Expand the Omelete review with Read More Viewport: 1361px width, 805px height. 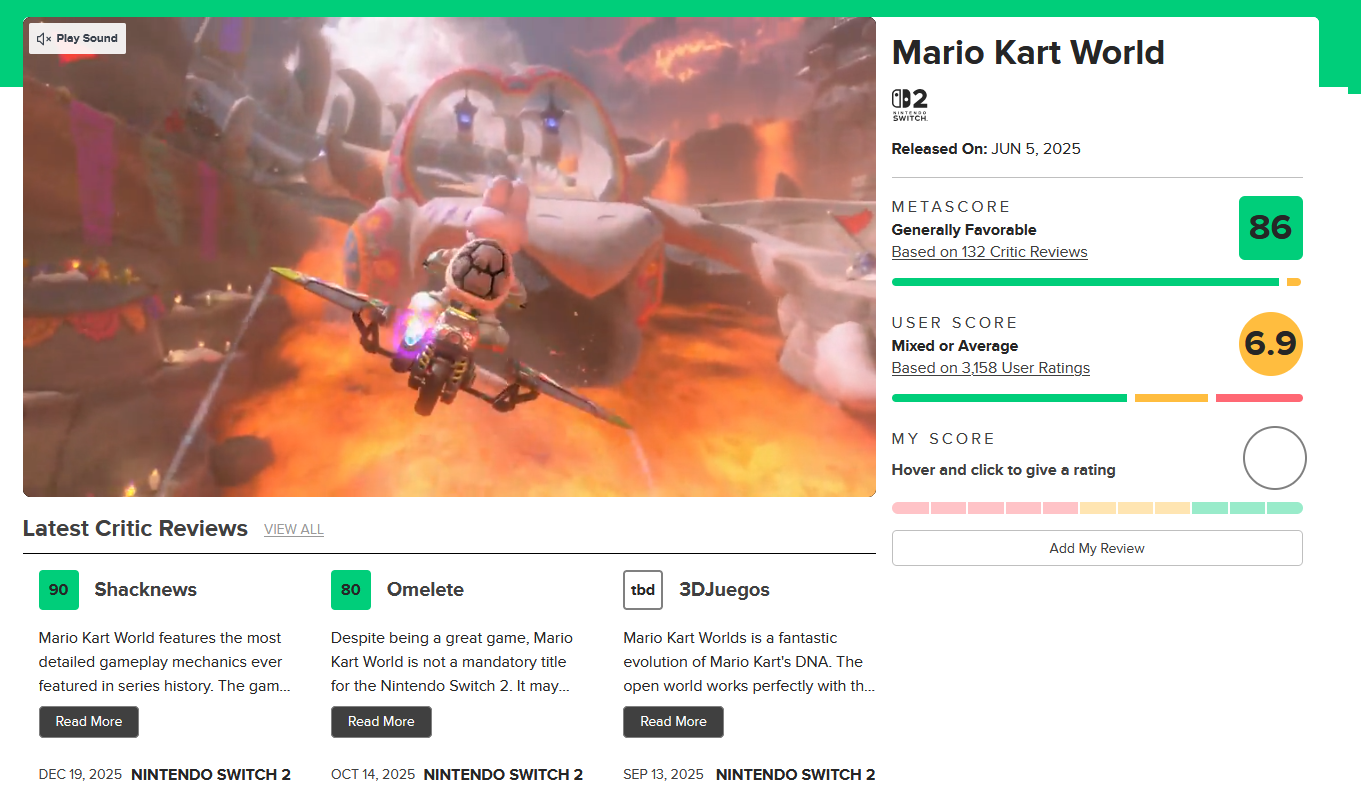(381, 722)
